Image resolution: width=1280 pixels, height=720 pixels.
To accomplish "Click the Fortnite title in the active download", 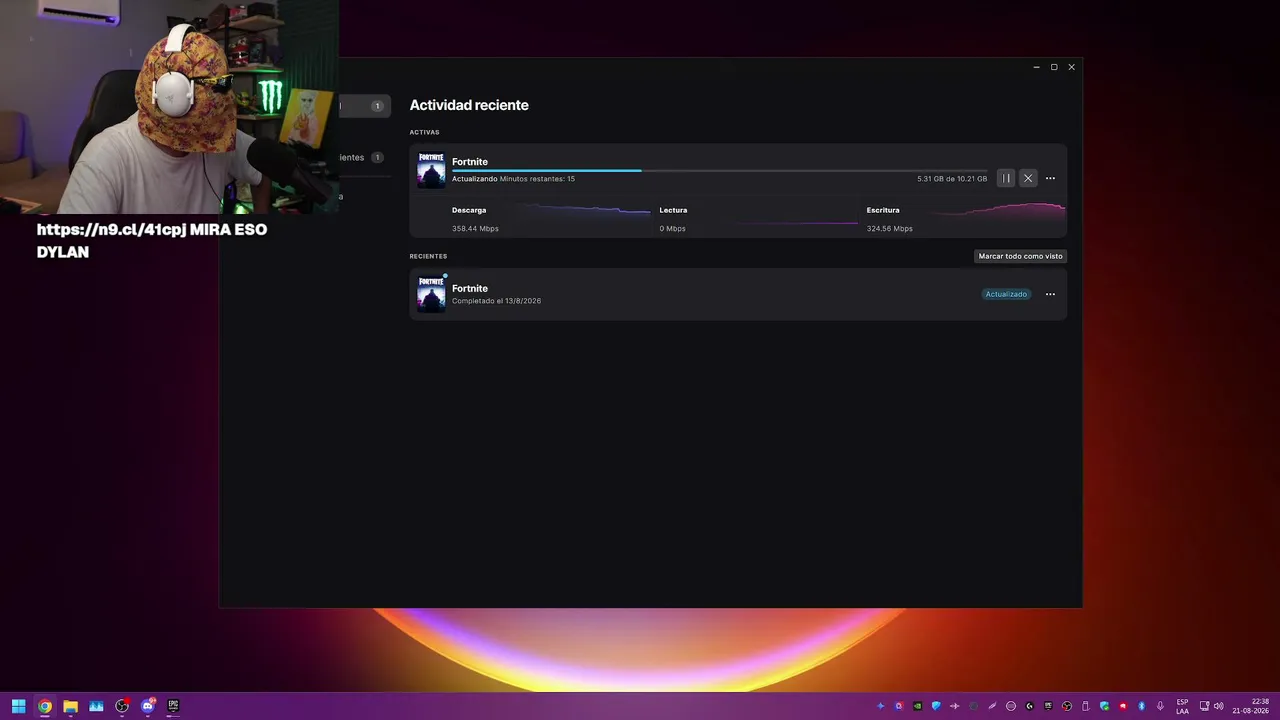I will coord(470,162).
